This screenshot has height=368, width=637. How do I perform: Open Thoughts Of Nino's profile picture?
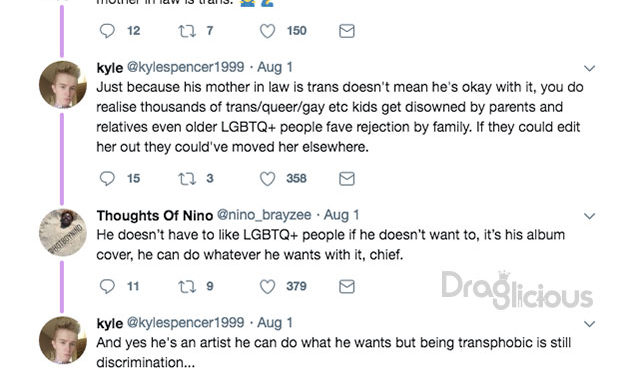63,232
